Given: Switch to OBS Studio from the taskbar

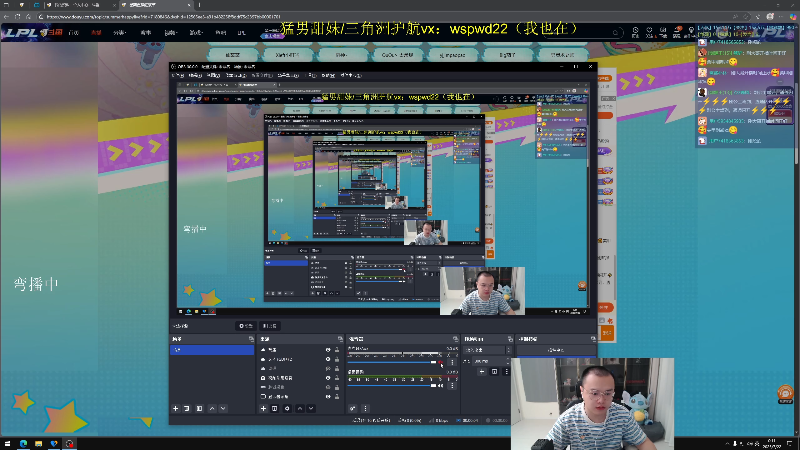Looking at the screenshot, I should pyautogui.click(x=69, y=444).
